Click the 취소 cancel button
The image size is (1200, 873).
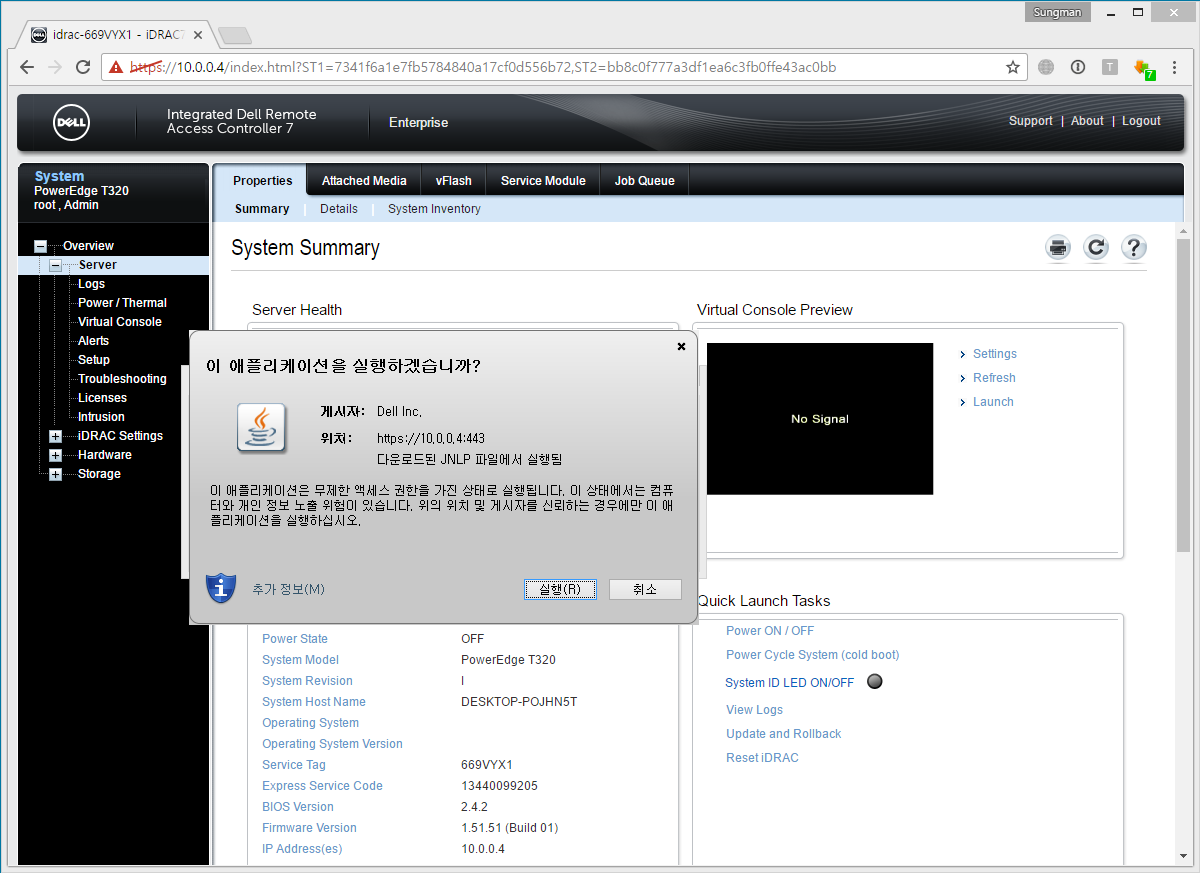645,590
